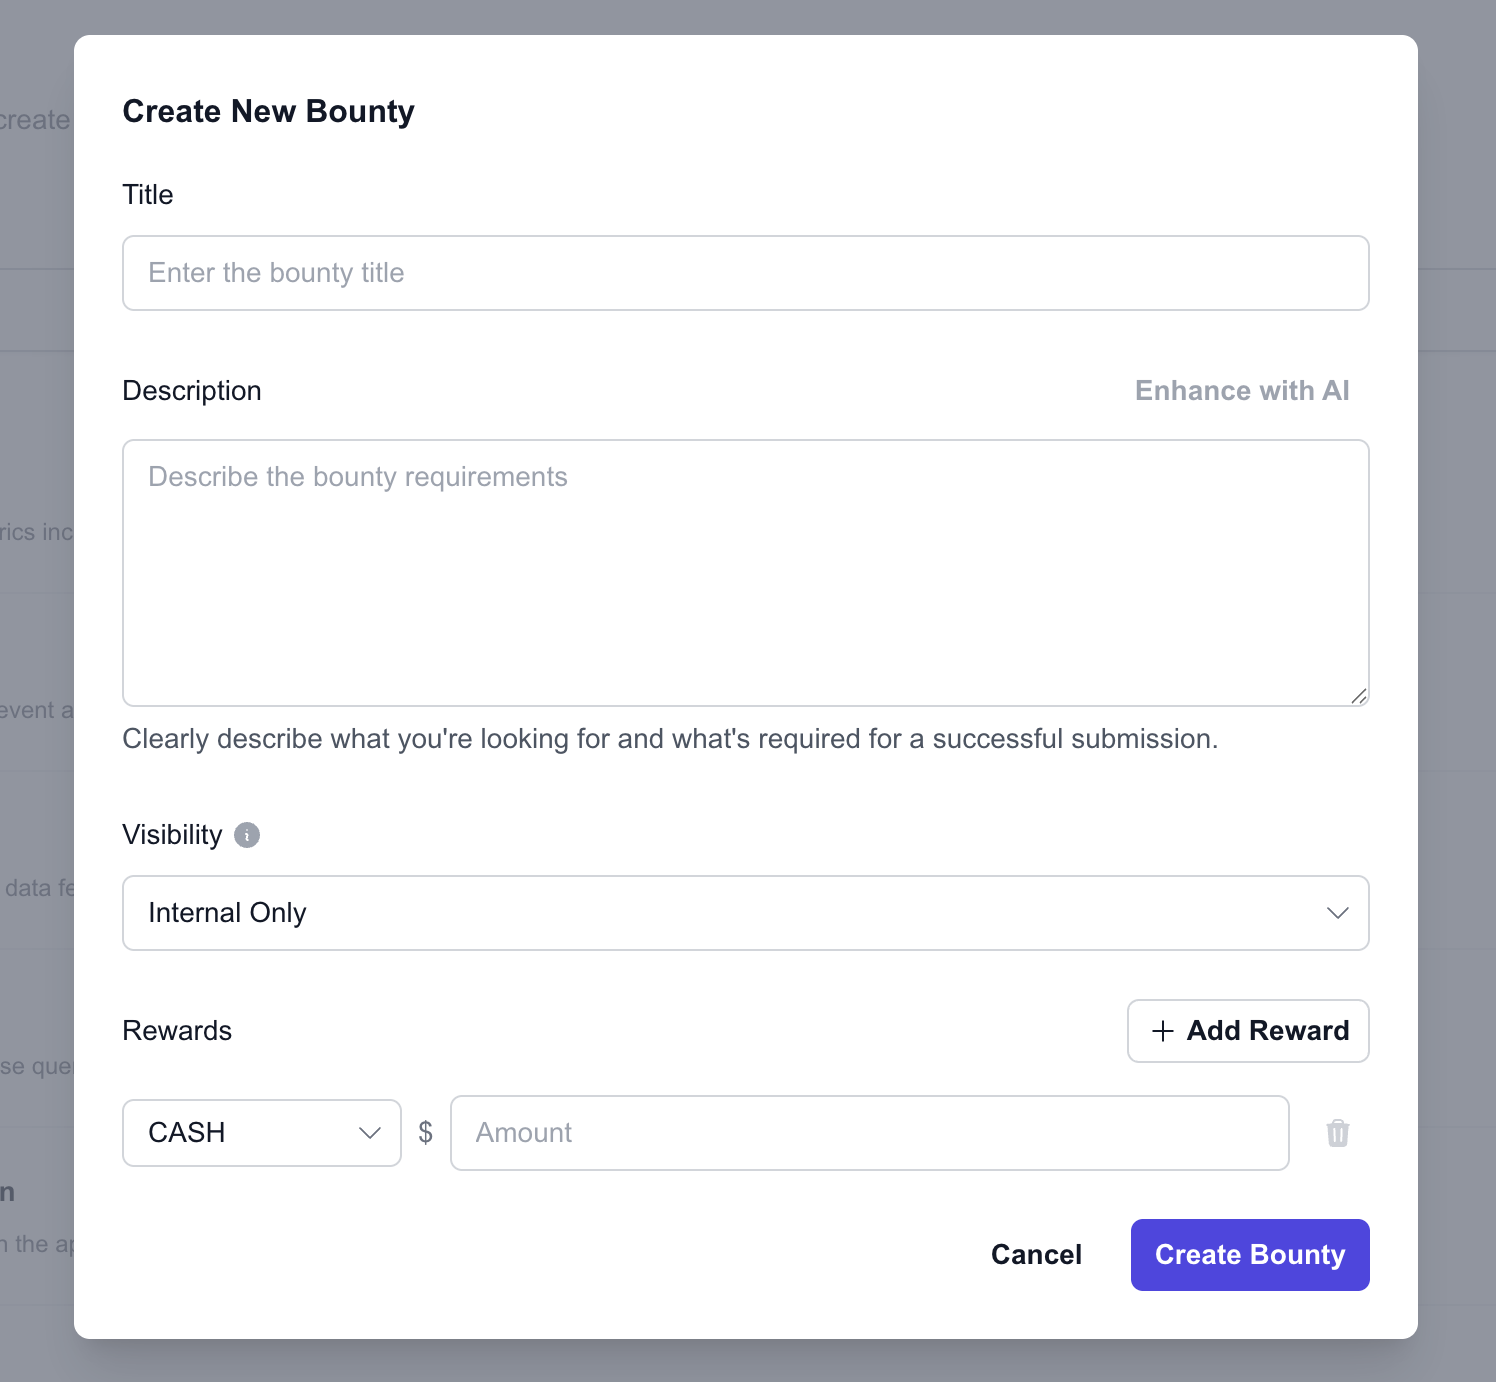
Task: Focus the bounty title input field
Action: pos(746,273)
